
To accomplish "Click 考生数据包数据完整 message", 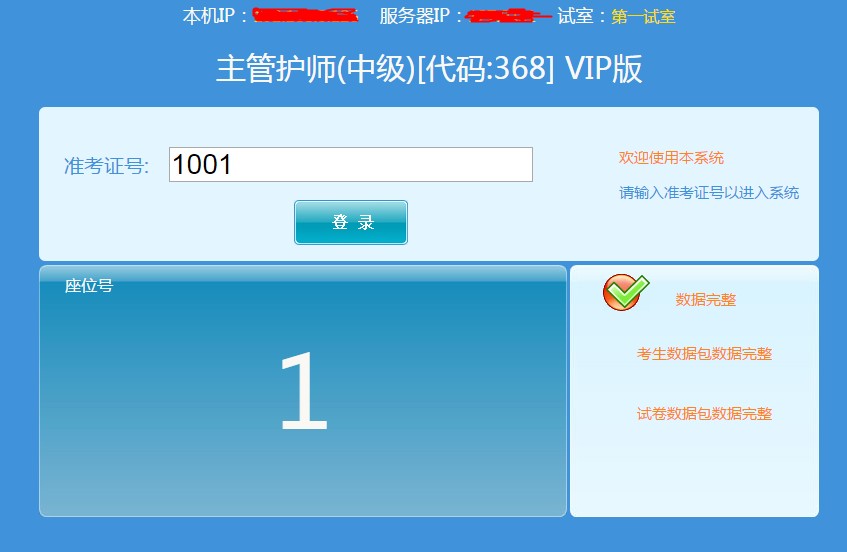I will pyautogui.click(x=704, y=354).
